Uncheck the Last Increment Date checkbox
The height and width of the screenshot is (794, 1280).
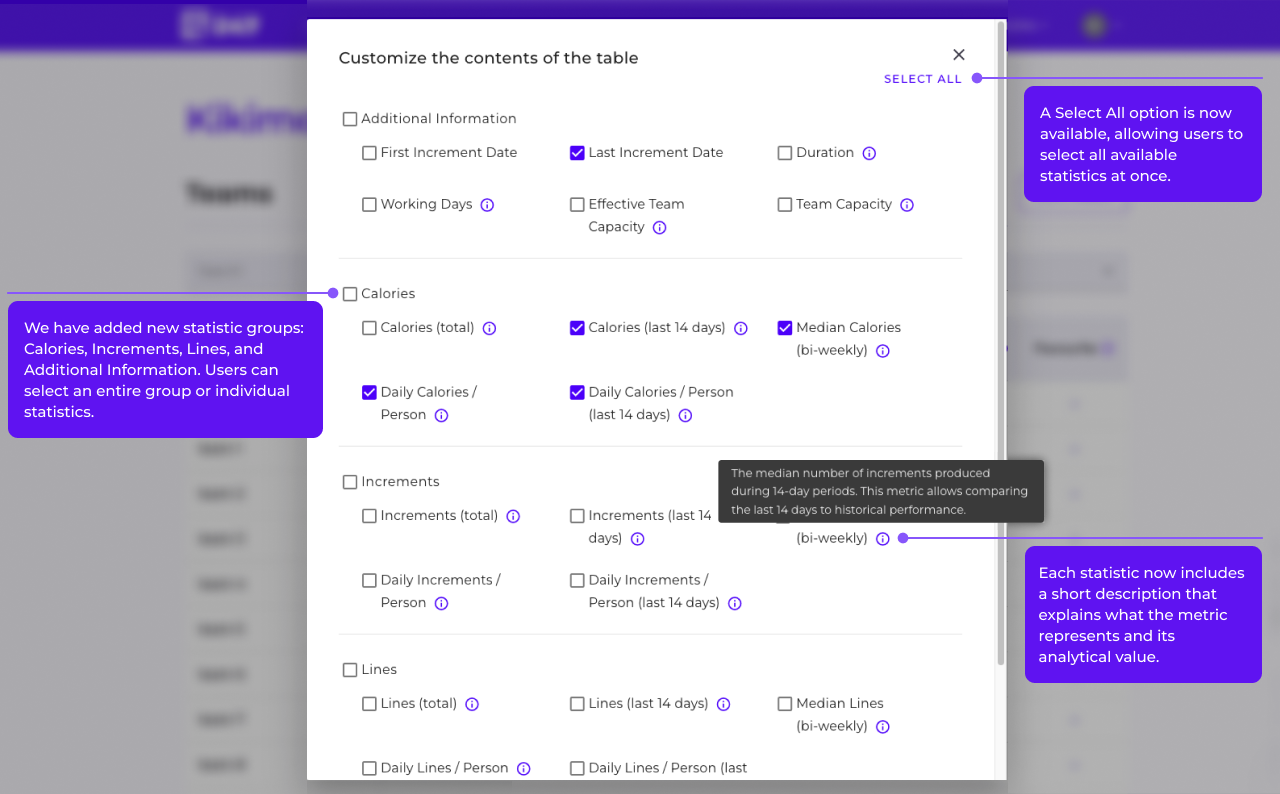[x=577, y=152]
